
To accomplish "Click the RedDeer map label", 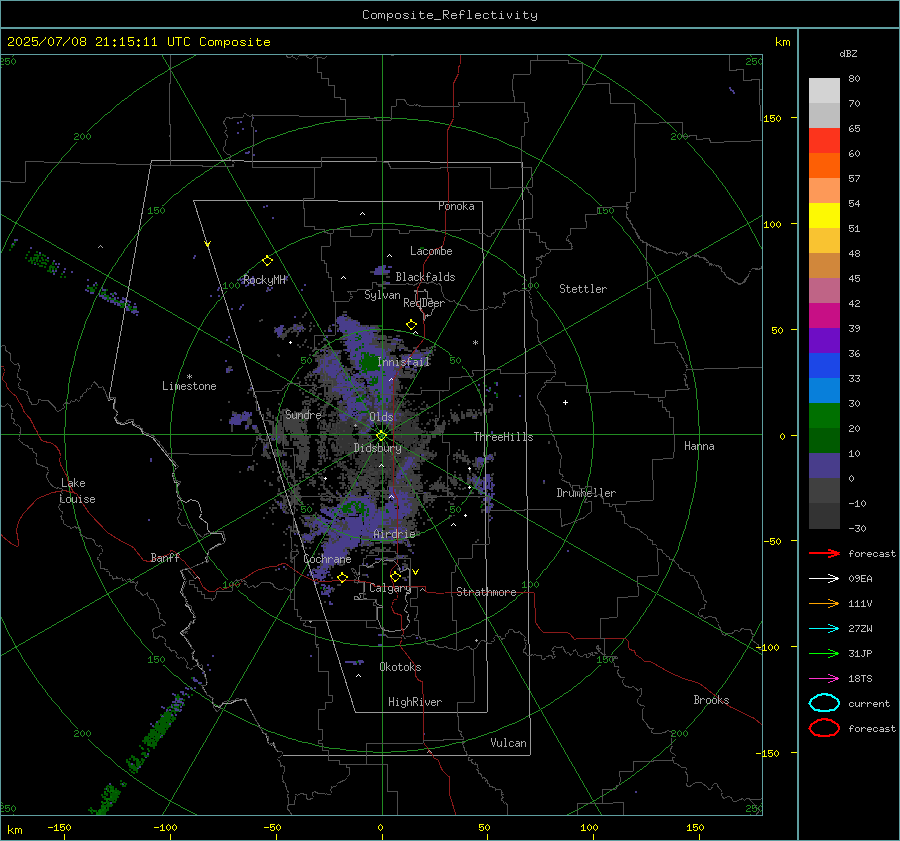I will (x=424, y=303).
